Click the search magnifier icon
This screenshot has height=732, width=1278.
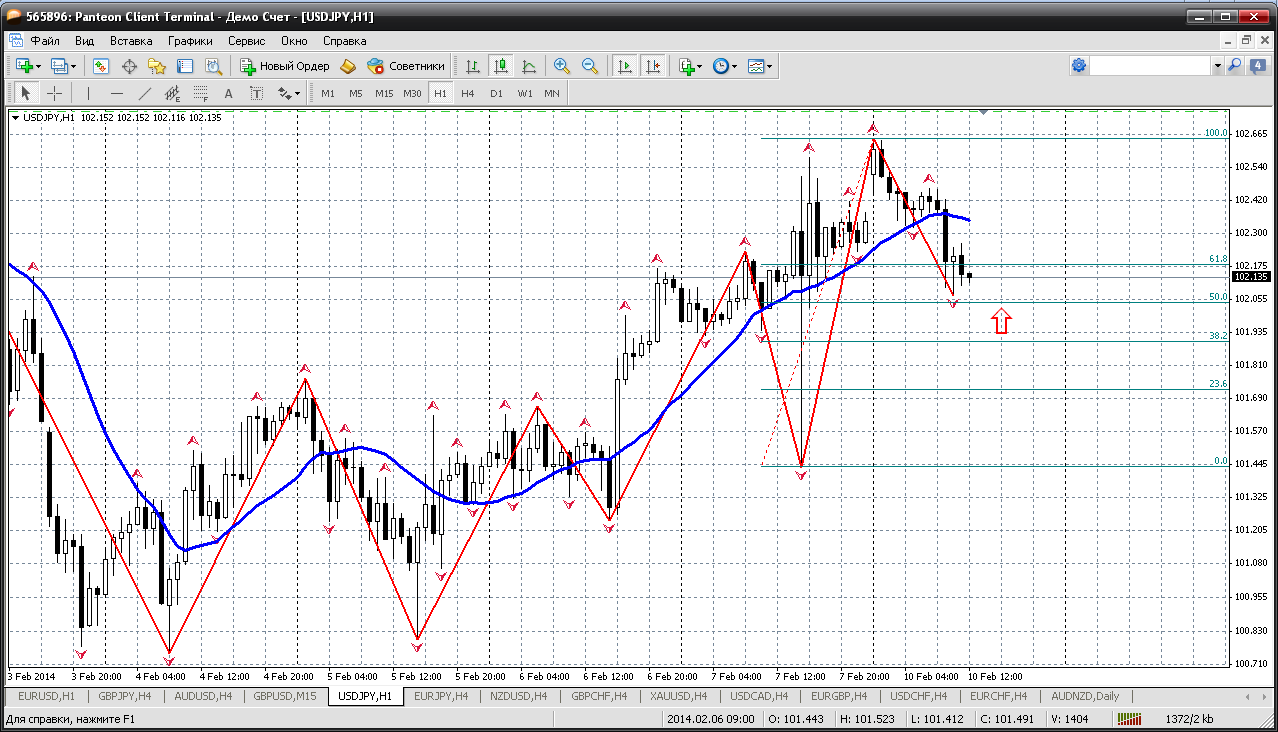pos(1235,65)
